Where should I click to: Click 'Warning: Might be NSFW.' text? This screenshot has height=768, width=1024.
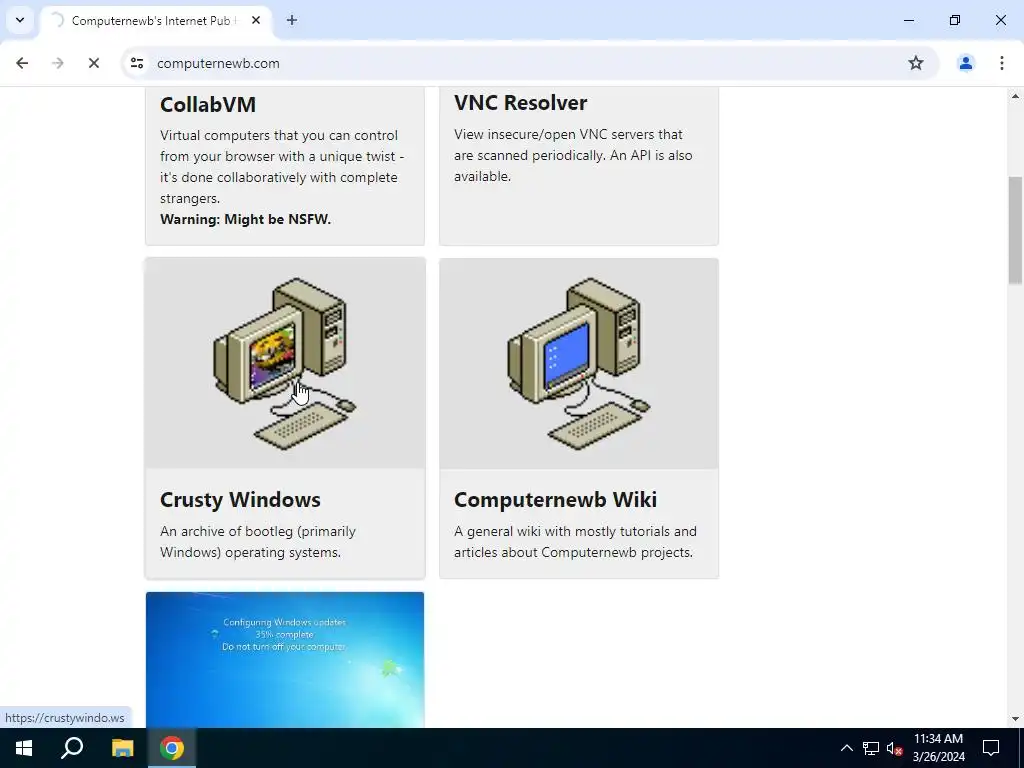[246, 219]
